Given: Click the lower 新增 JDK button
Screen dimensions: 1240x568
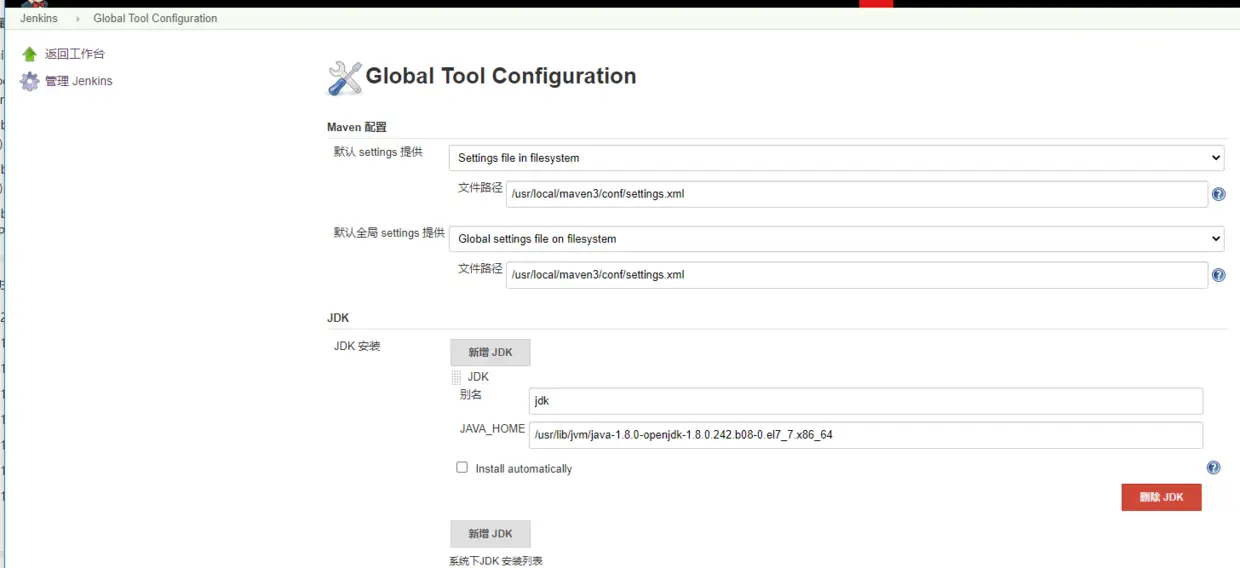Looking at the screenshot, I should tap(490, 534).
